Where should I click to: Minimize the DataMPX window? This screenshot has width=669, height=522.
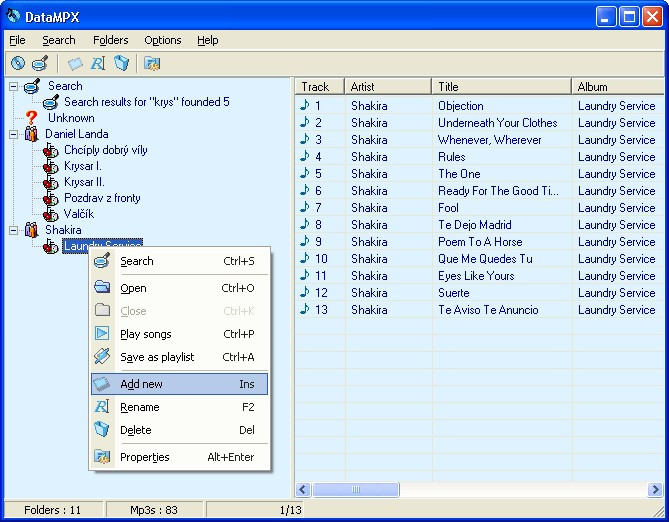(606, 17)
